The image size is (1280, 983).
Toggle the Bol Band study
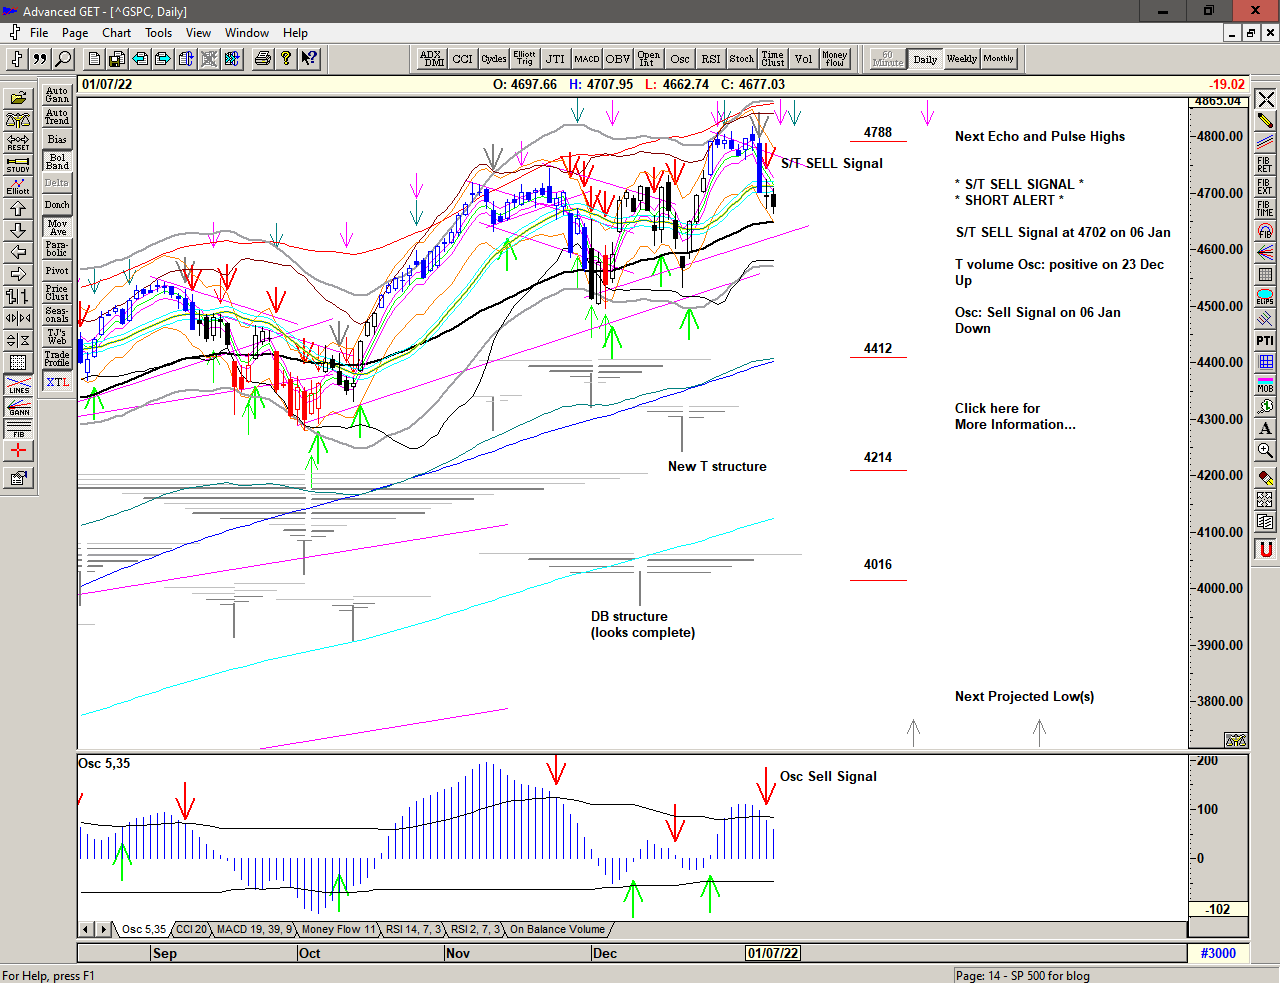[x=57, y=161]
